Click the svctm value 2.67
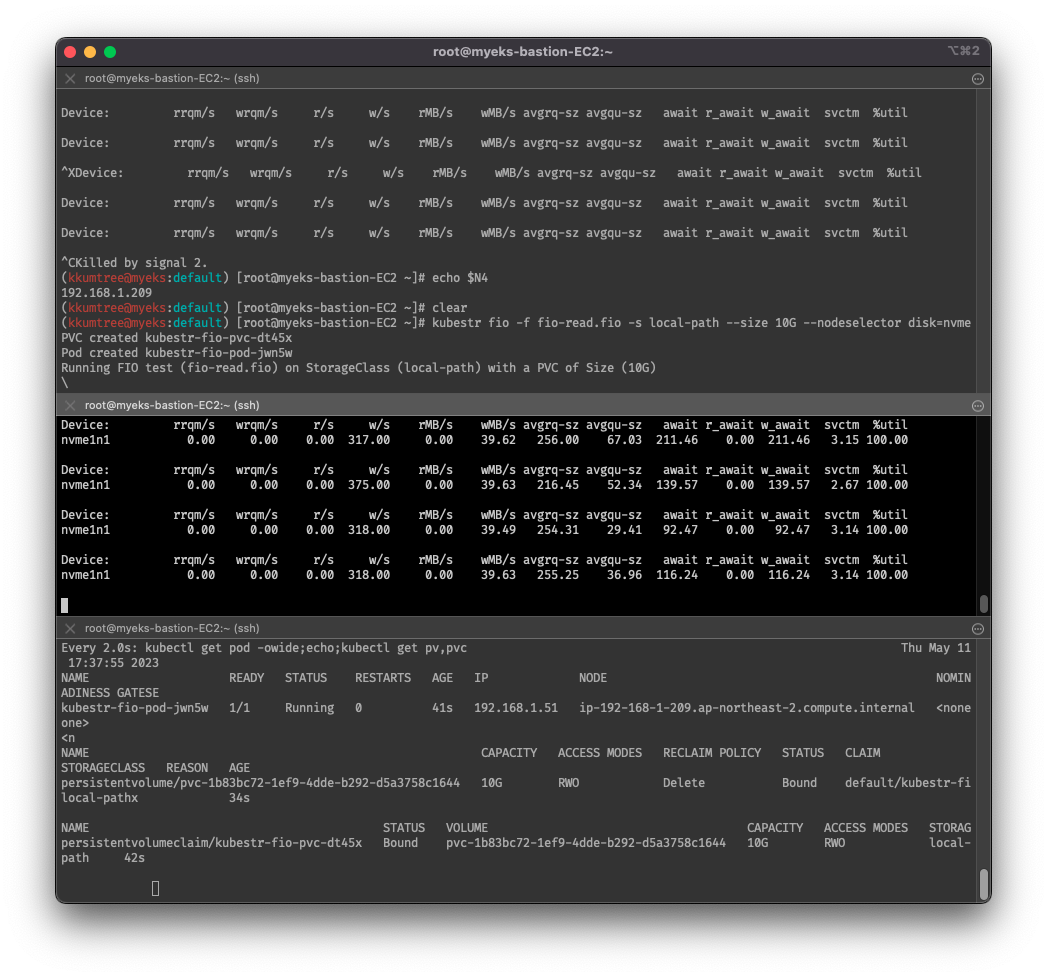Viewport: 1047px width, 977px height. click(x=845, y=485)
